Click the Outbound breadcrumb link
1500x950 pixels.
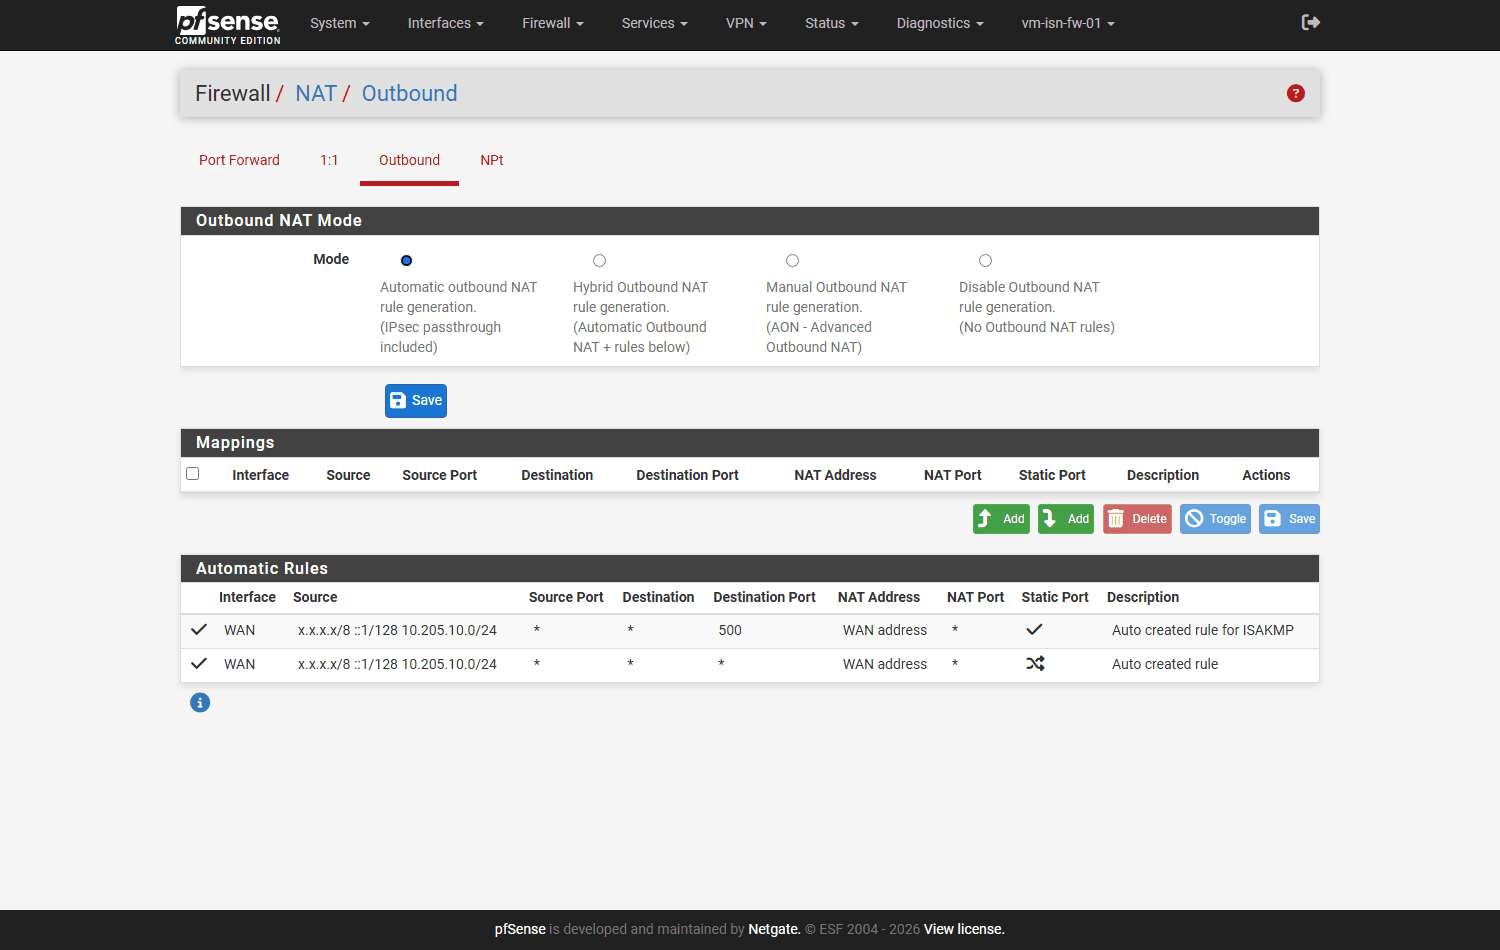point(409,93)
